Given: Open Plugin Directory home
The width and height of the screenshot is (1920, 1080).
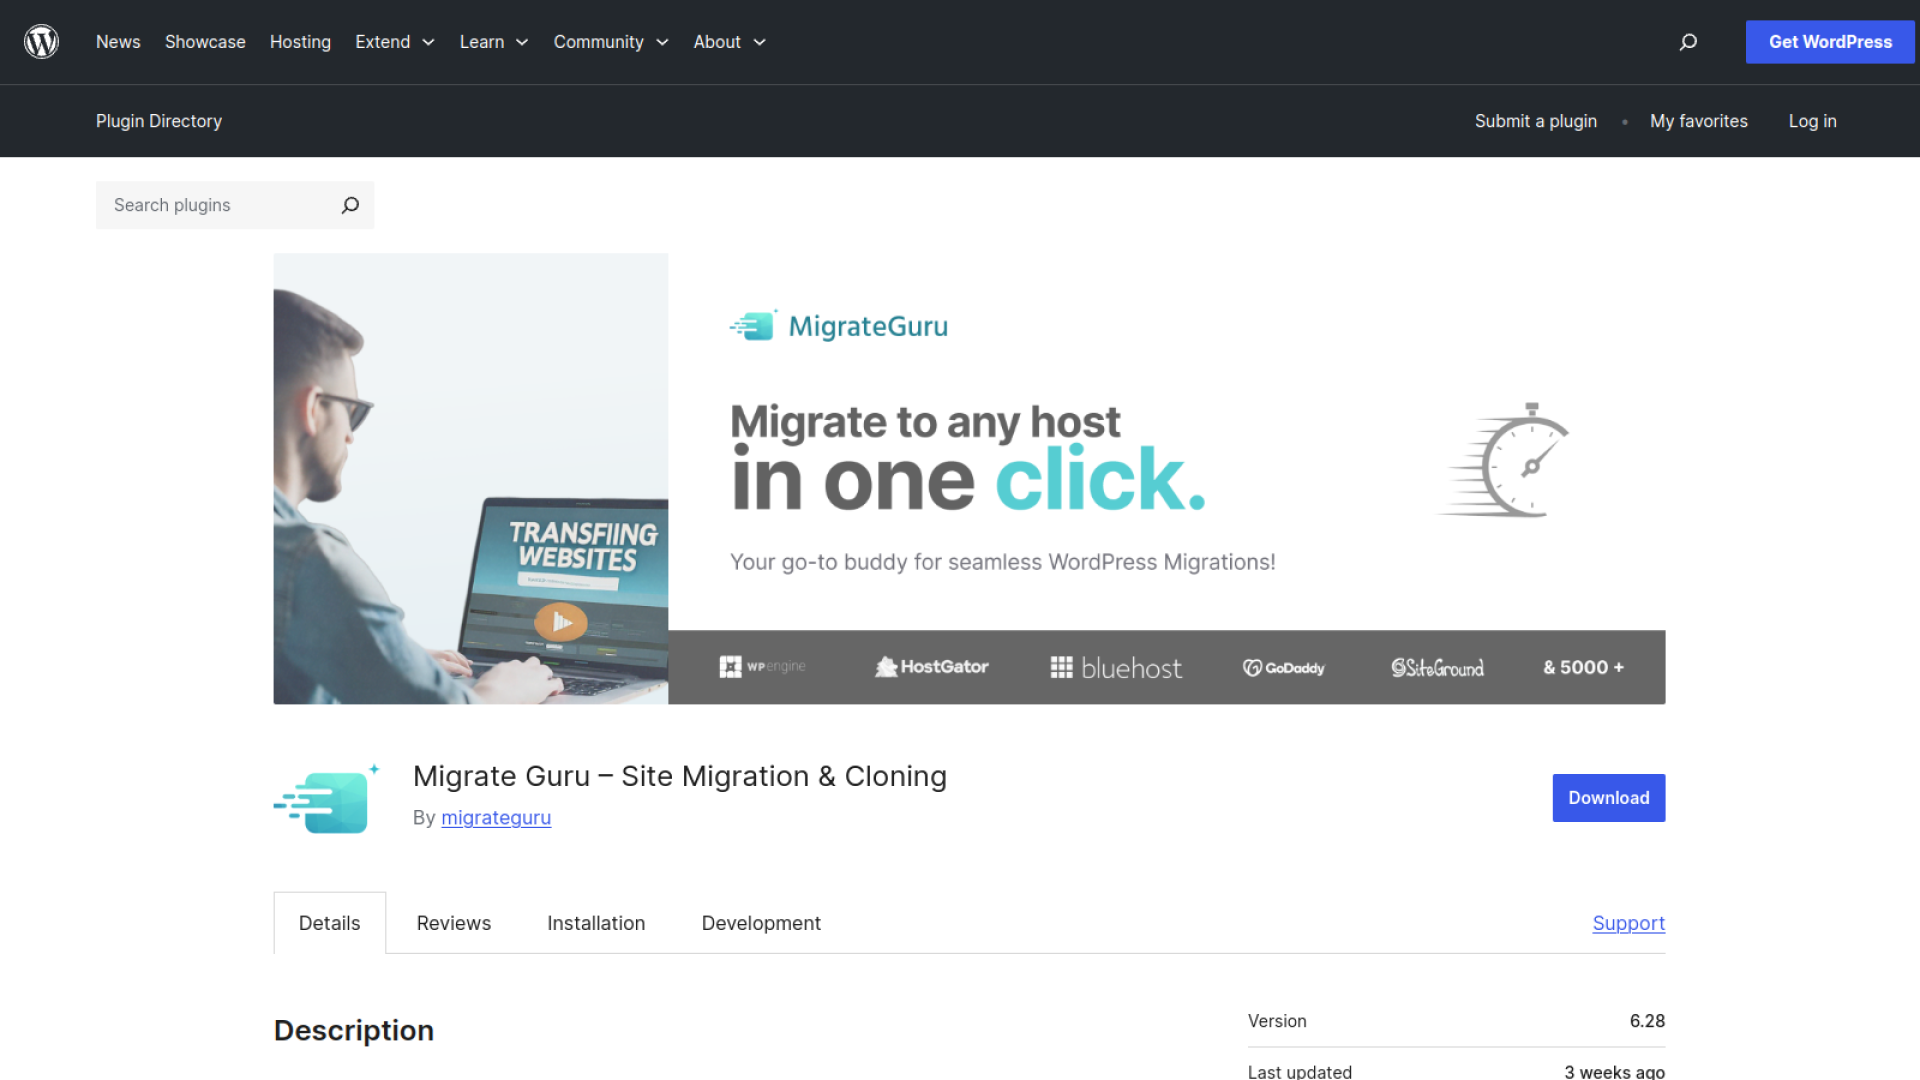Looking at the screenshot, I should point(159,121).
